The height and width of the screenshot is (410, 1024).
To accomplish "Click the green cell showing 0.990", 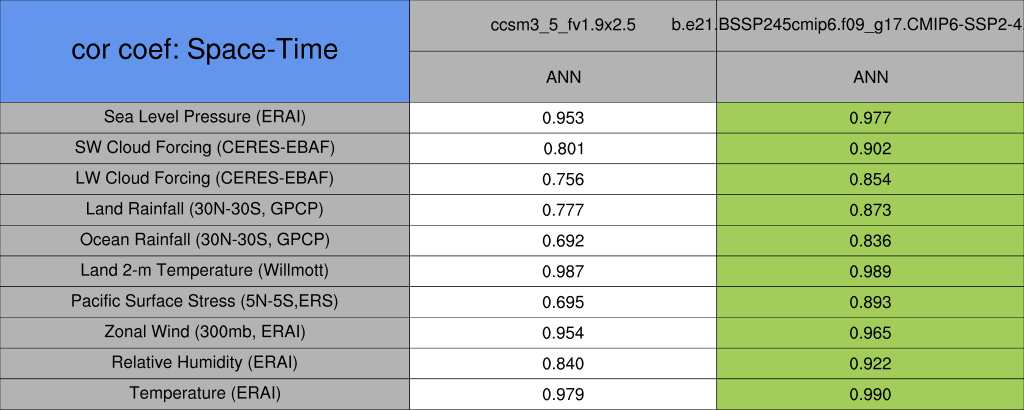I will (869, 394).
